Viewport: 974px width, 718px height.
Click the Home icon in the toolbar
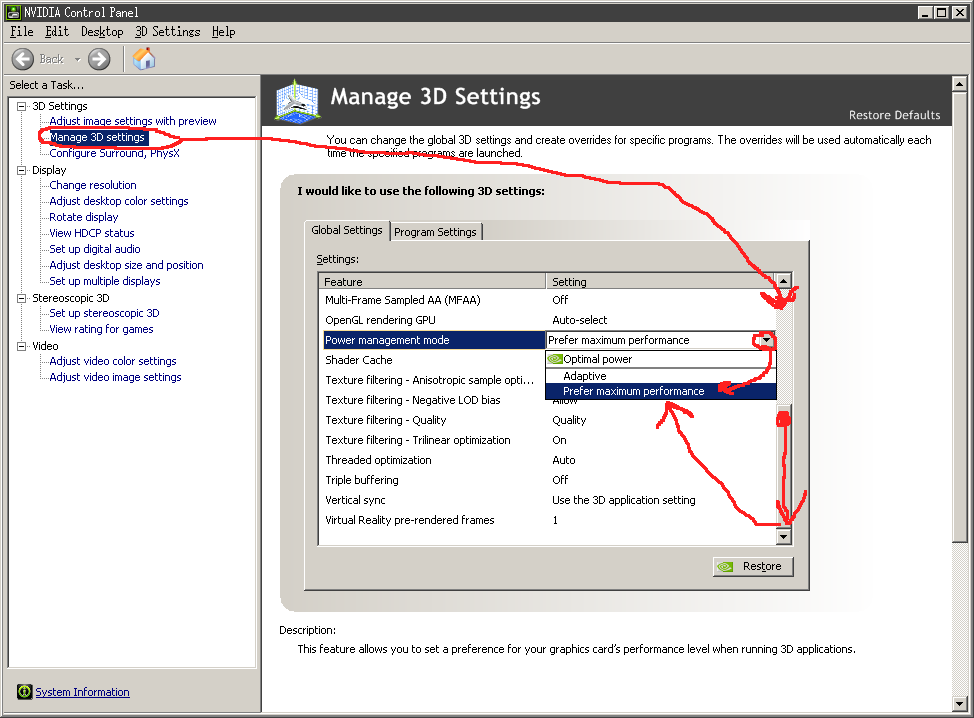[x=144, y=59]
